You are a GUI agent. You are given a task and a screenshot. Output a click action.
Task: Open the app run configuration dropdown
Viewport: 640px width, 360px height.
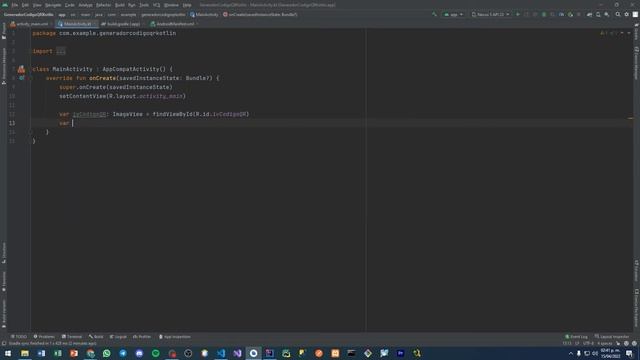click(453, 14)
